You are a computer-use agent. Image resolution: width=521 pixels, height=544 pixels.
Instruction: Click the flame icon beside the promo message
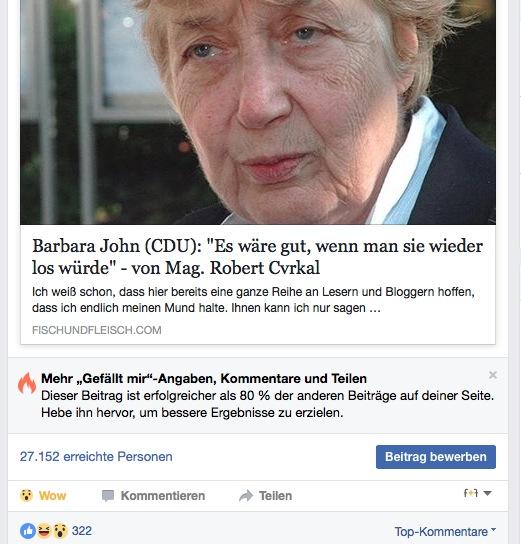tap(27, 383)
